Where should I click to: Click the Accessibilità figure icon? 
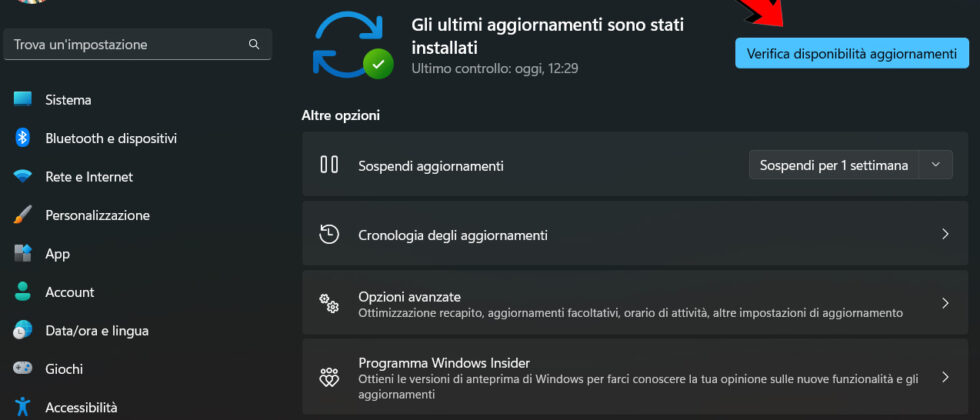[22, 407]
